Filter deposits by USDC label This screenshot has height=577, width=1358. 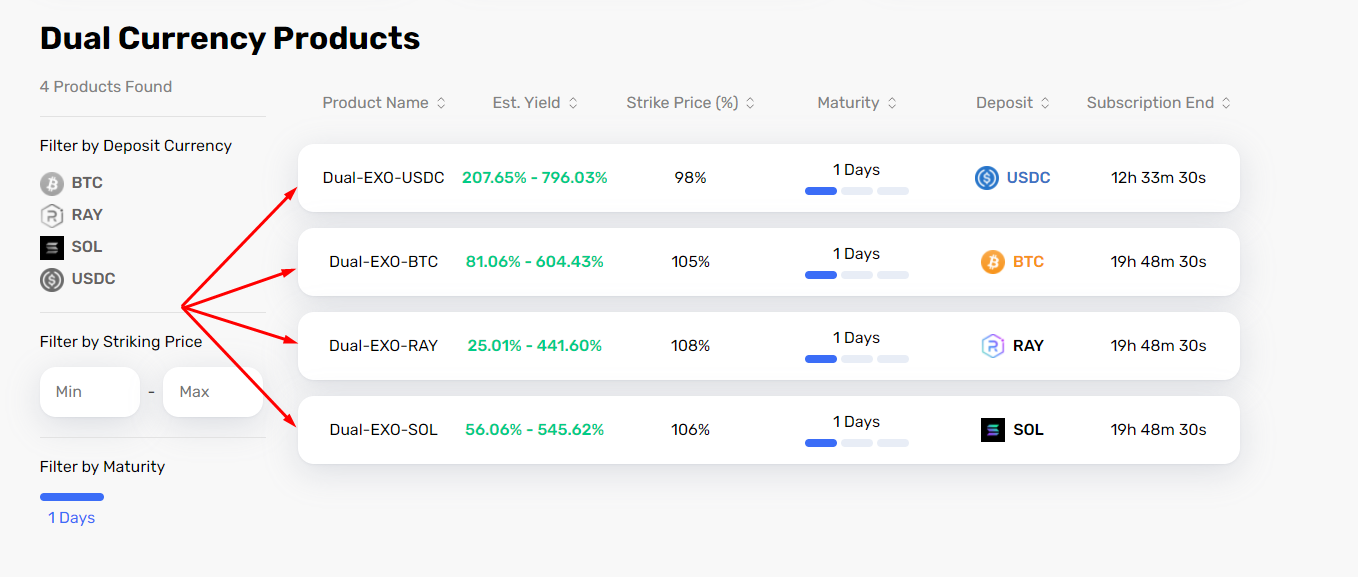pos(93,279)
